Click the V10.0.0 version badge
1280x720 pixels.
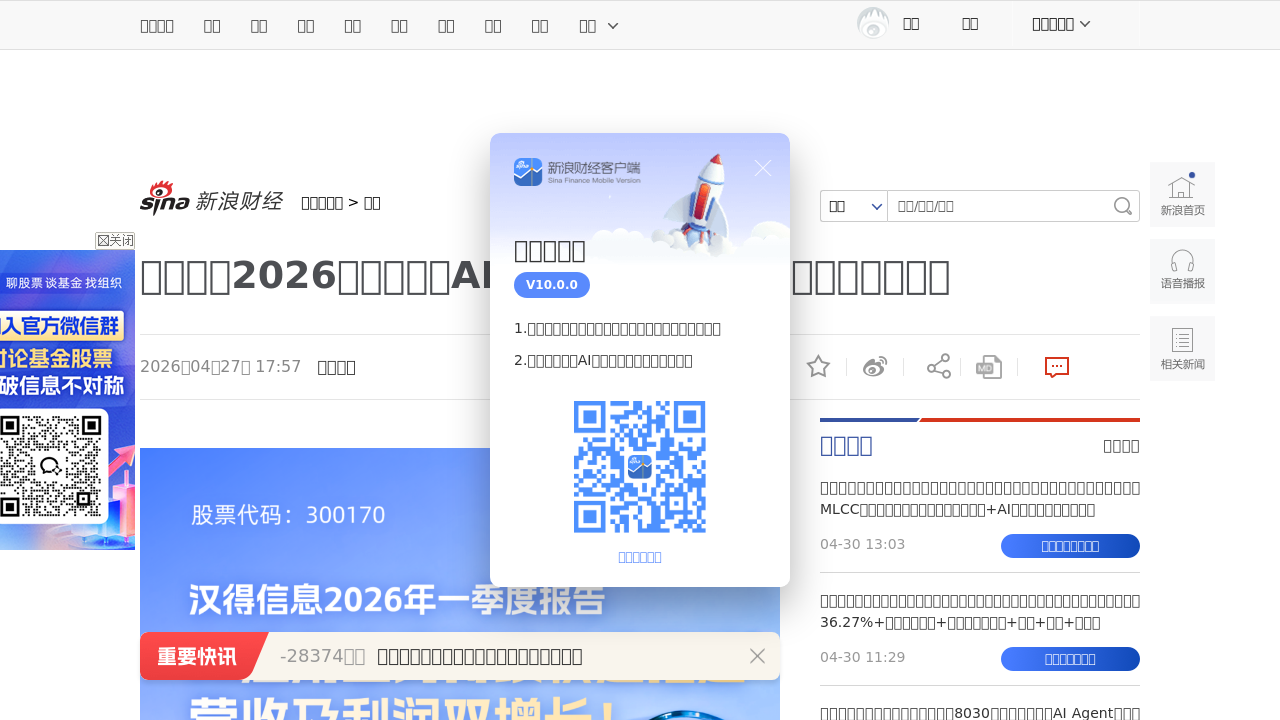click(552, 285)
